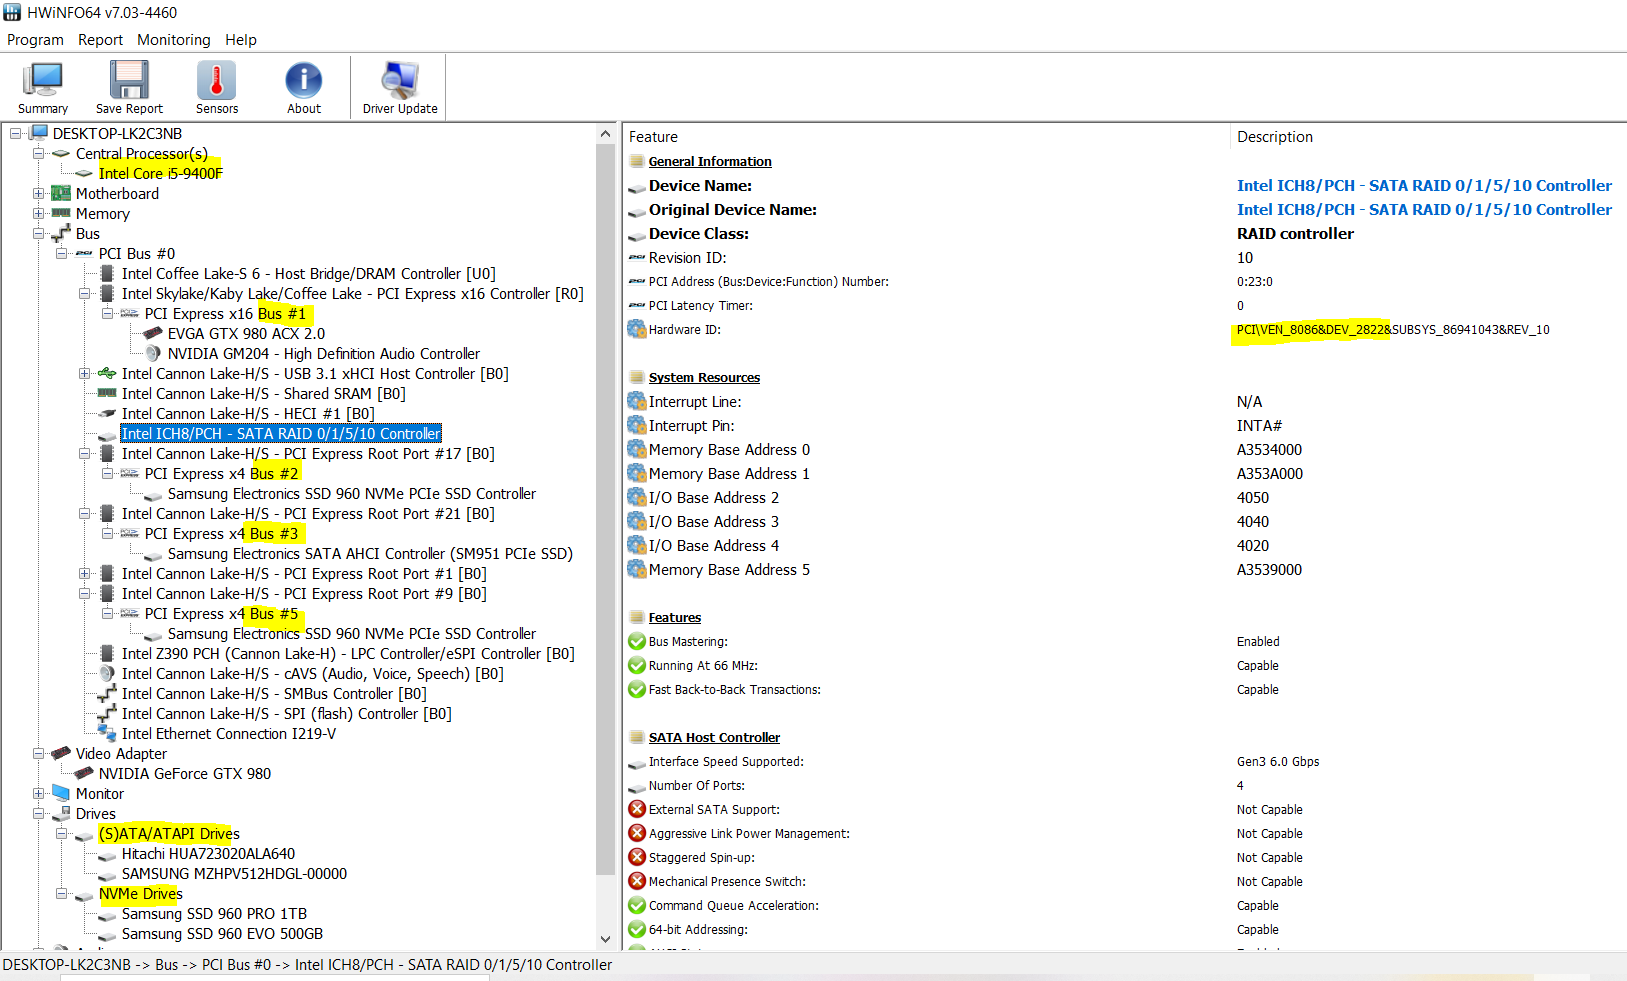This screenshot has height=981, width=1627.
Task: Click the NVIDIA GM204 audio speaker icon
Action: pyautogui.click(x=153, y=353)
